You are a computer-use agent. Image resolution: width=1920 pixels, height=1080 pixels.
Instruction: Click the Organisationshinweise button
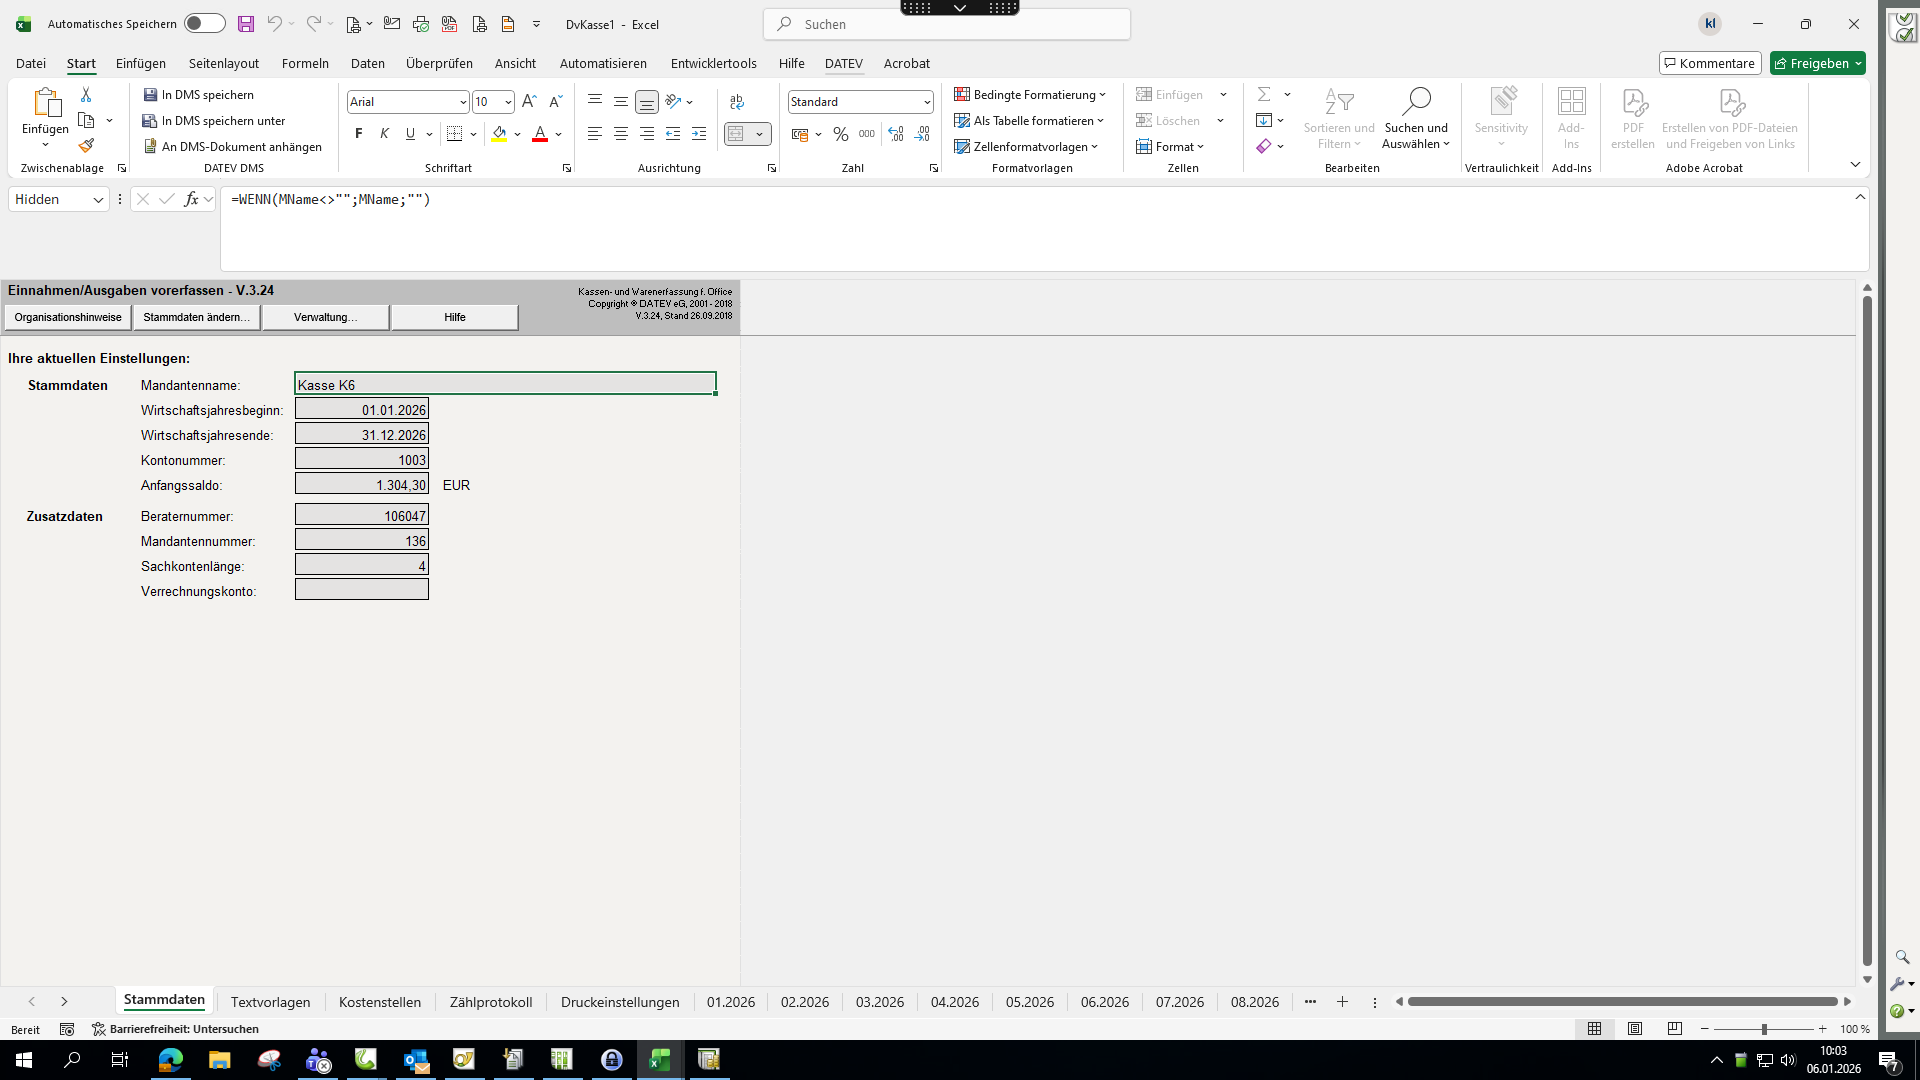click(68, 317)
